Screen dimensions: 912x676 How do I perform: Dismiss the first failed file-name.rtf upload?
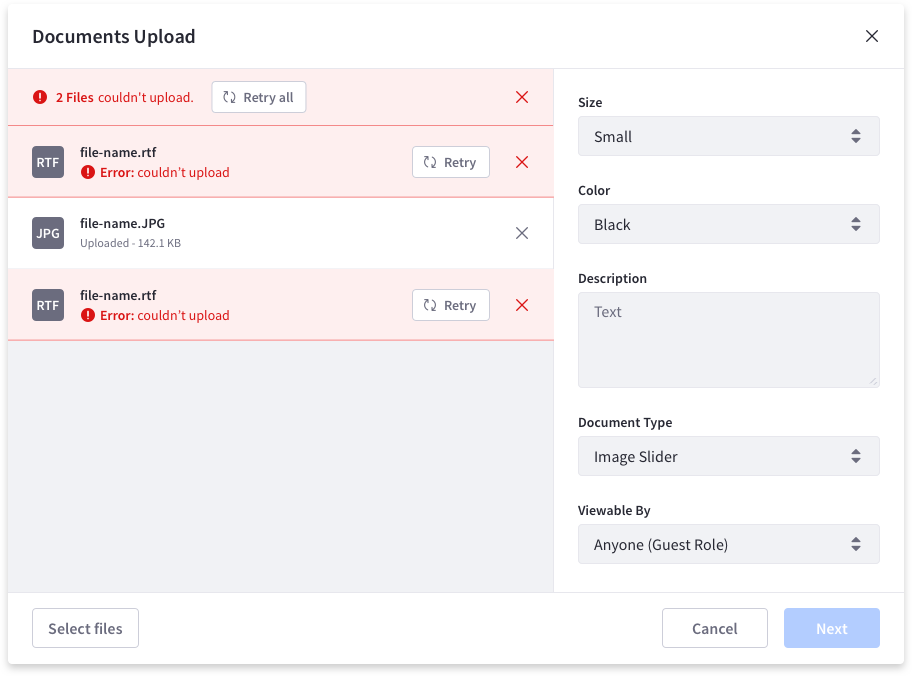(x=521, y=162)
